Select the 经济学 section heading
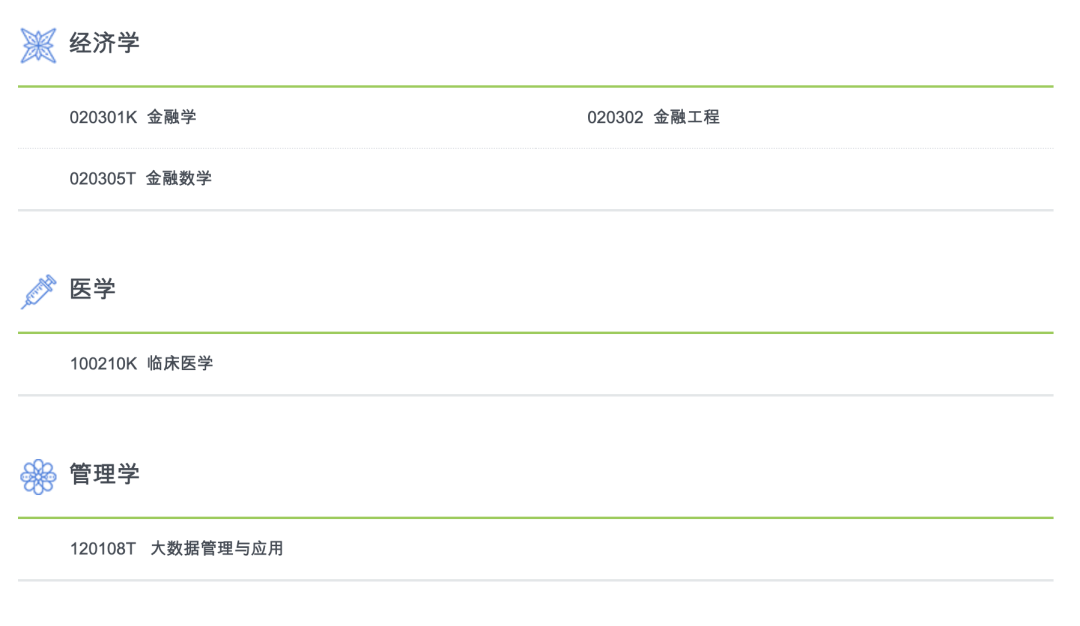Screen dimensions: 1080x626 point(104,43)
